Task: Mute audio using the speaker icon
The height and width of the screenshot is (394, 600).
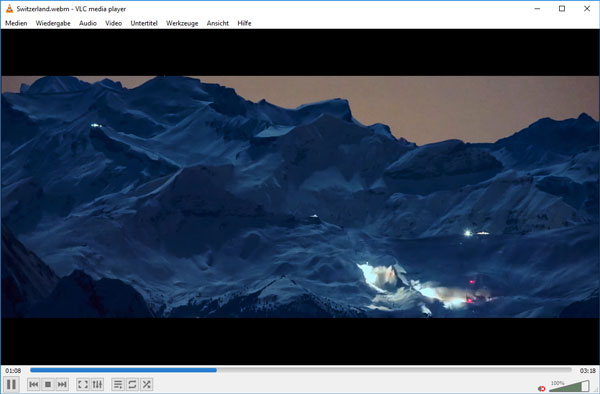Action: [x=541, y=389]
